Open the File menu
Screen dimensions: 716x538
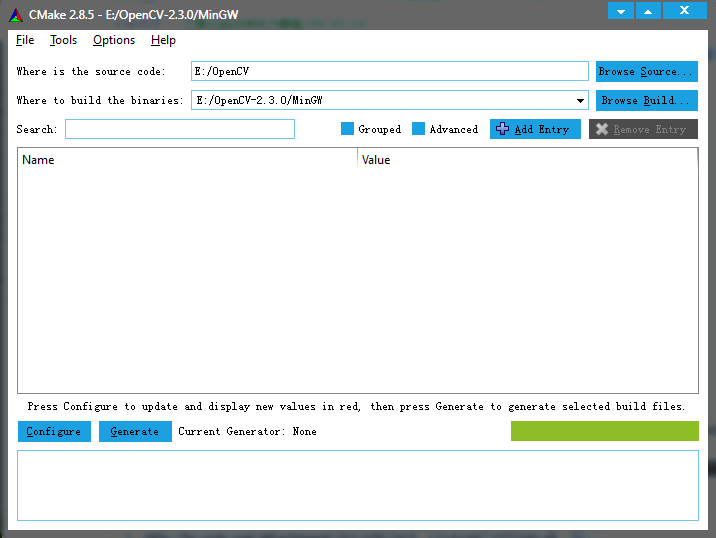pos(25,40)
